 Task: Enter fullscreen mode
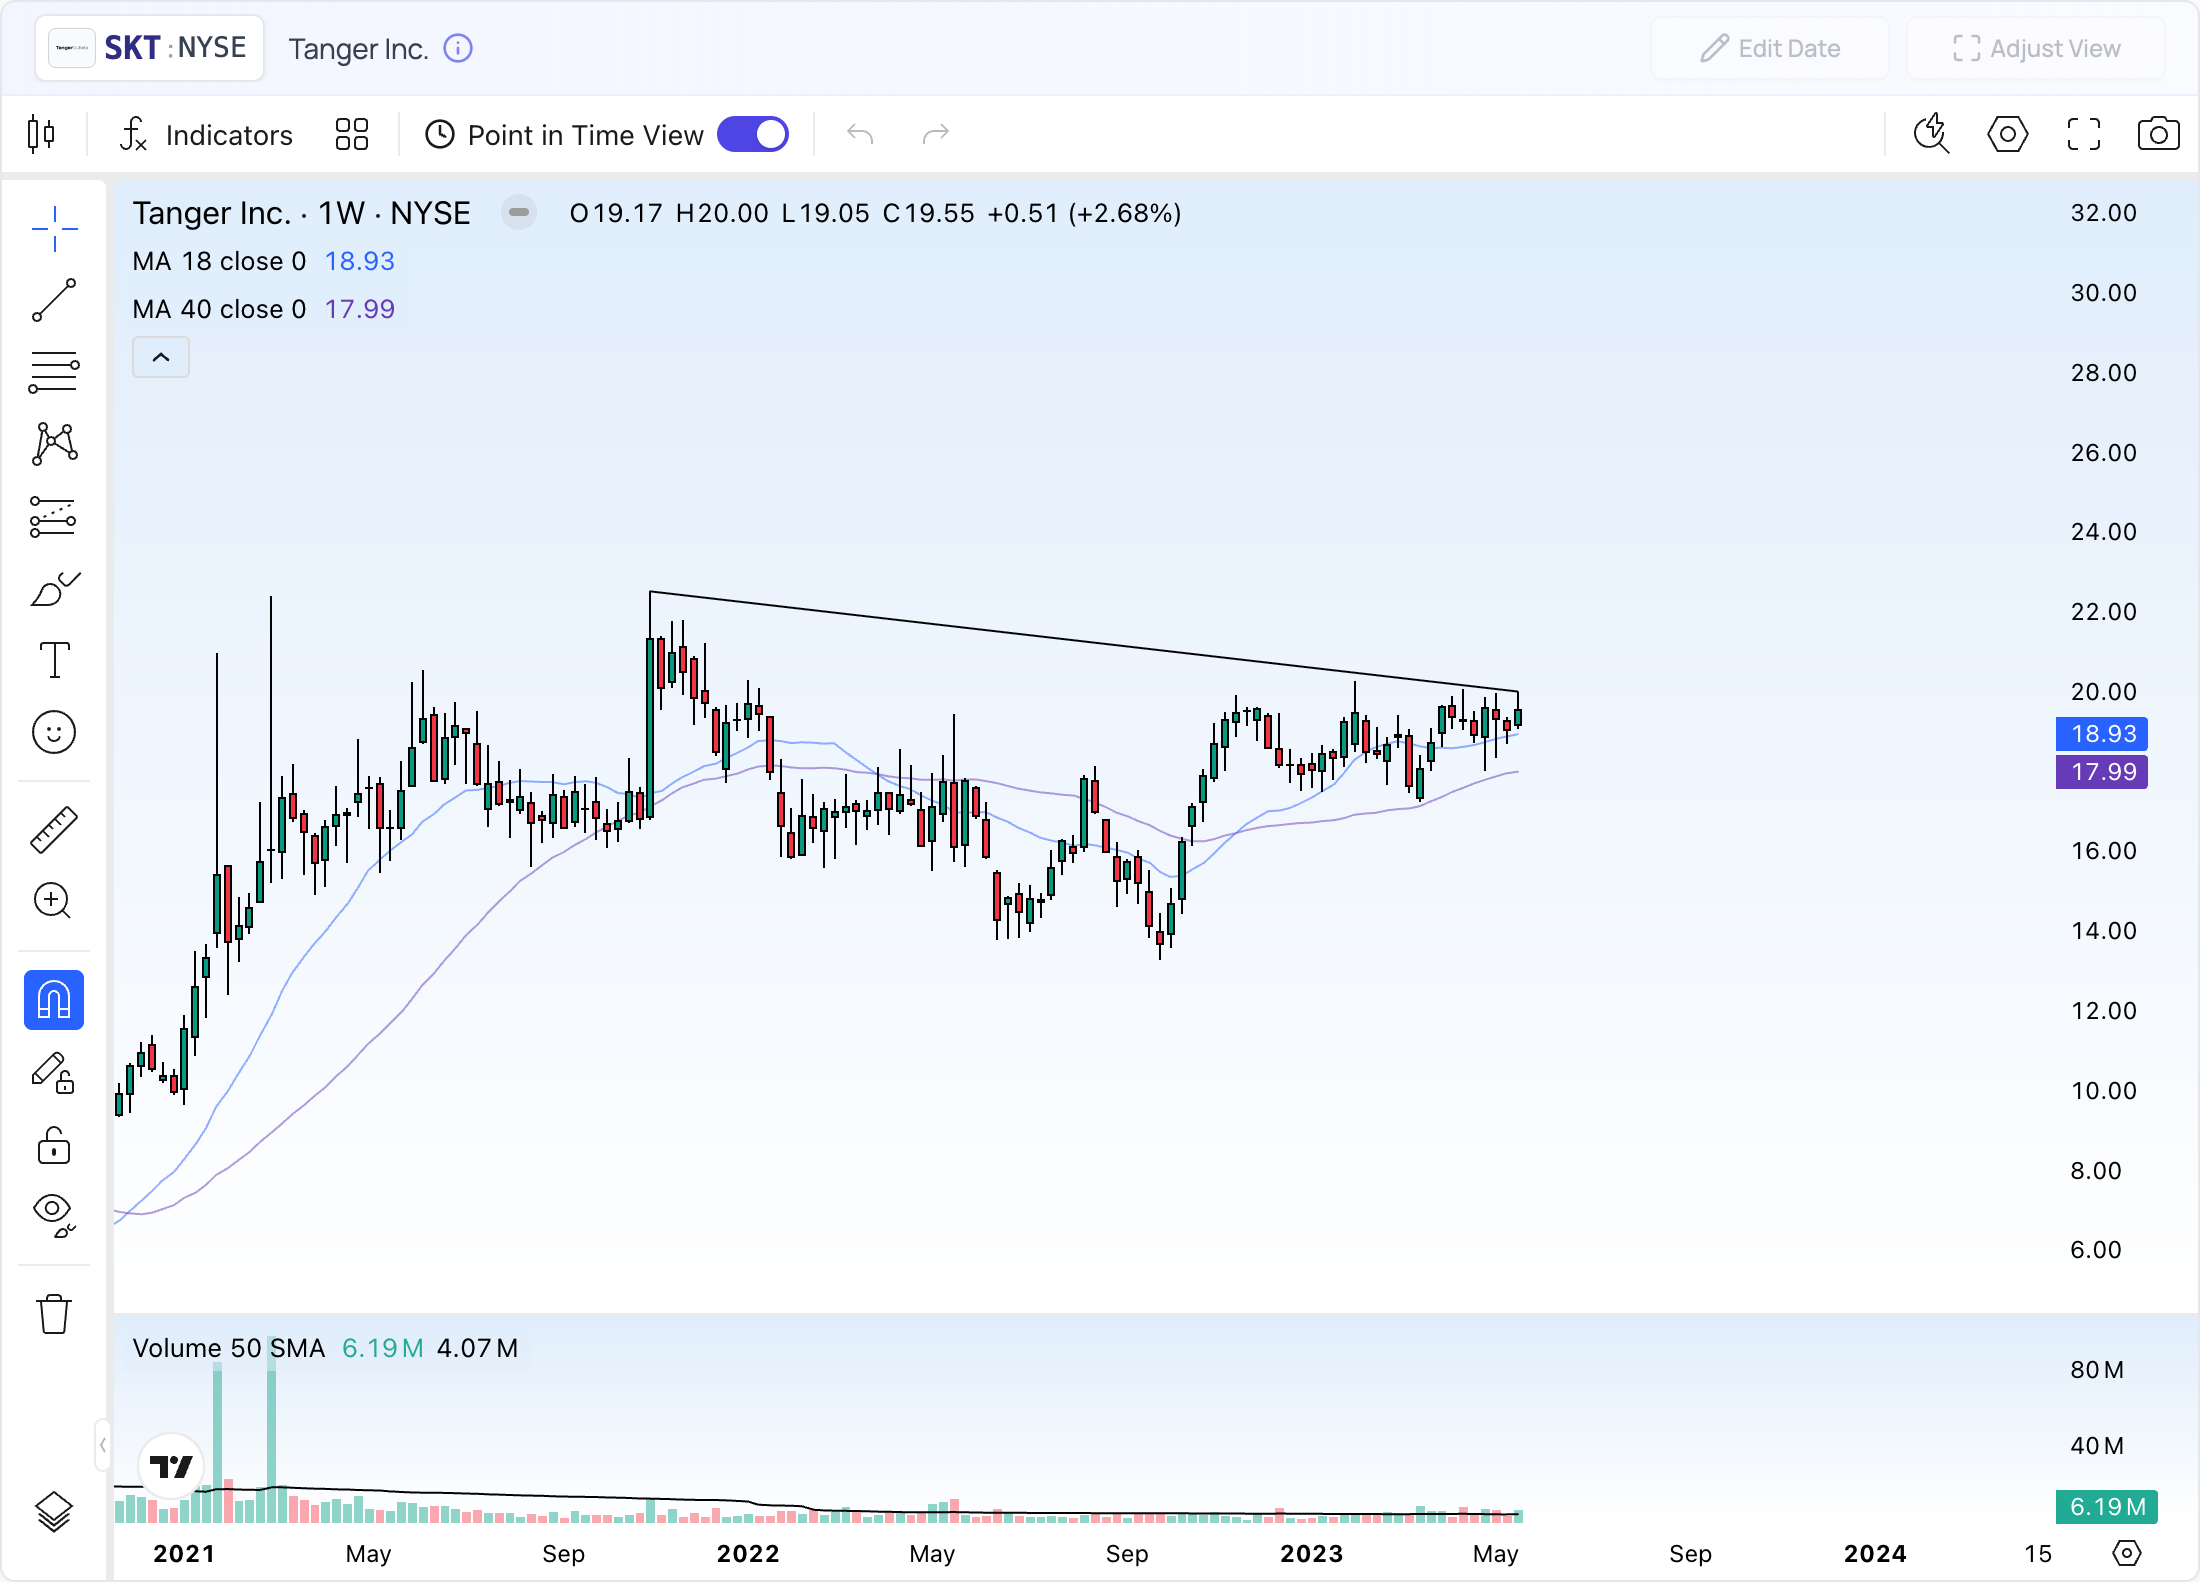coord(2083,134)
